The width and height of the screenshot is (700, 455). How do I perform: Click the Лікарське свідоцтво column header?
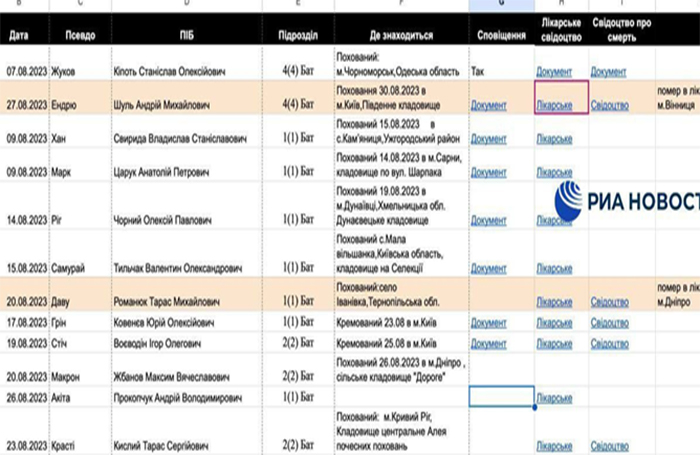click(561, 29)
